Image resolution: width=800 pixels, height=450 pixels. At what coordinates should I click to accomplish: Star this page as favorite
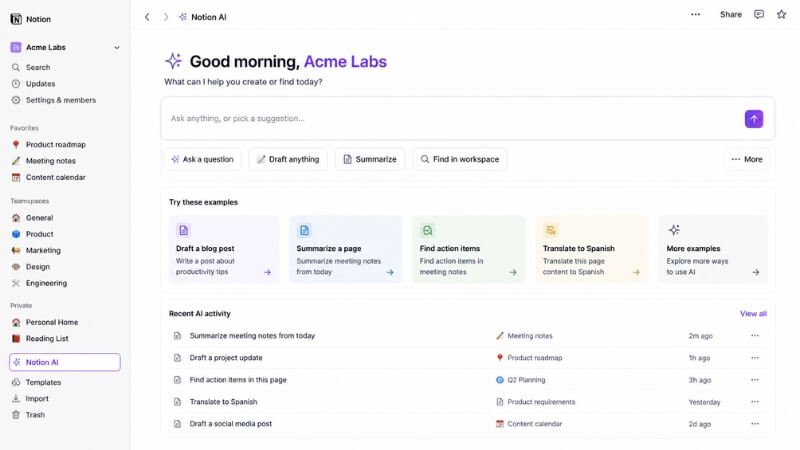[x=781, y=14]
